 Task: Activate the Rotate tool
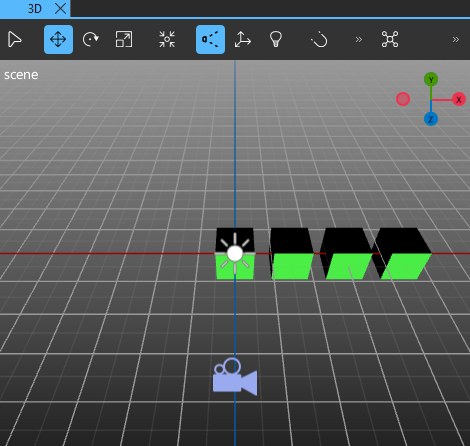[91, 39]
